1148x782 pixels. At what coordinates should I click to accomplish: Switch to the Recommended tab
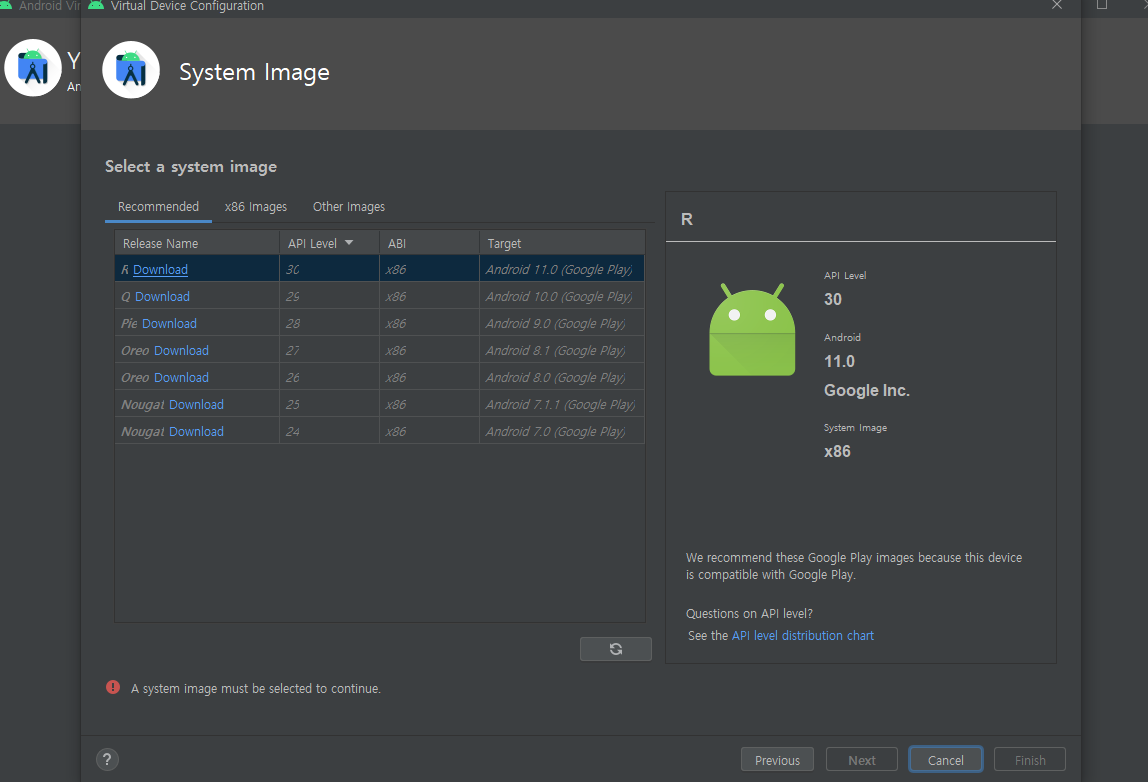pos(158,206)
